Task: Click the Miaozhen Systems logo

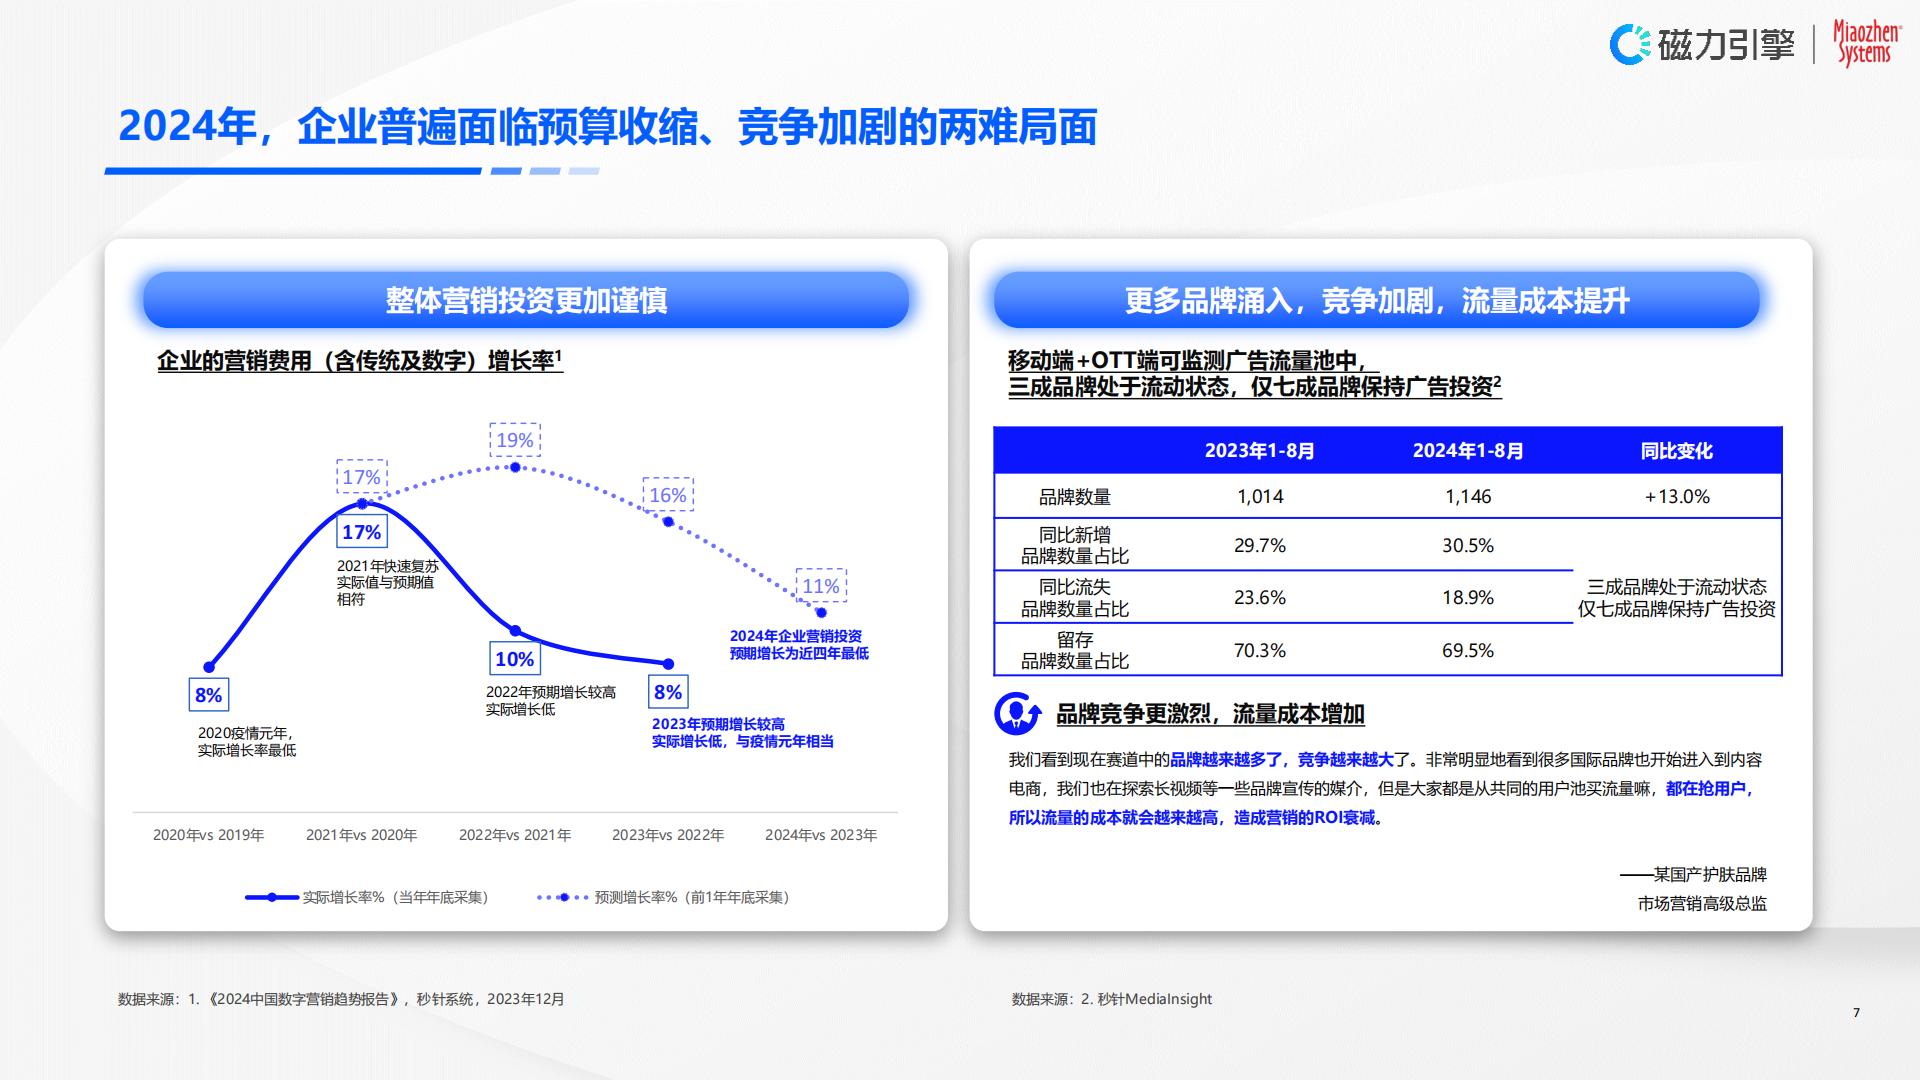Action: (x=1866, y=44)
